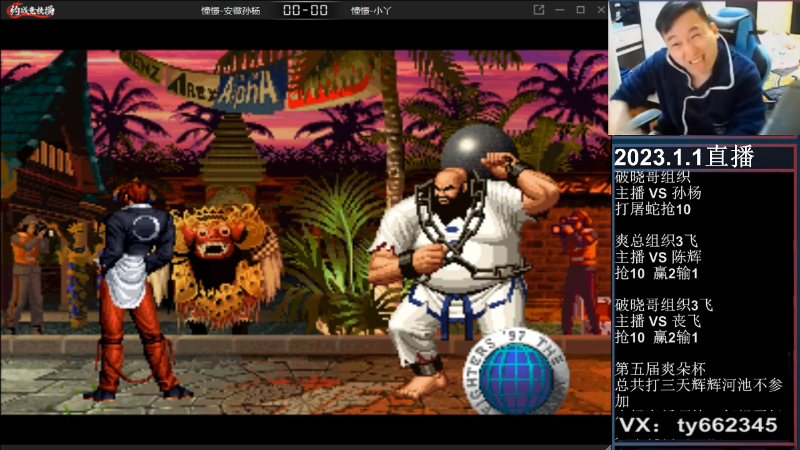Click the 第五届爽朵杯 line
The height and width of the screenshot is (450, 800).
[x=660, y=369]
